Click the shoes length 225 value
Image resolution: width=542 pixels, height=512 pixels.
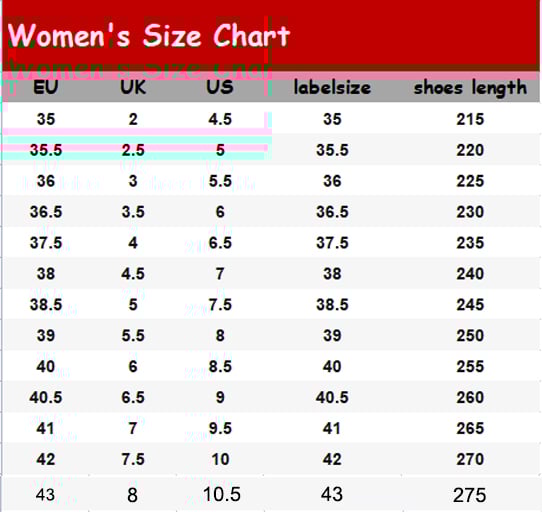tap(470, 181)
